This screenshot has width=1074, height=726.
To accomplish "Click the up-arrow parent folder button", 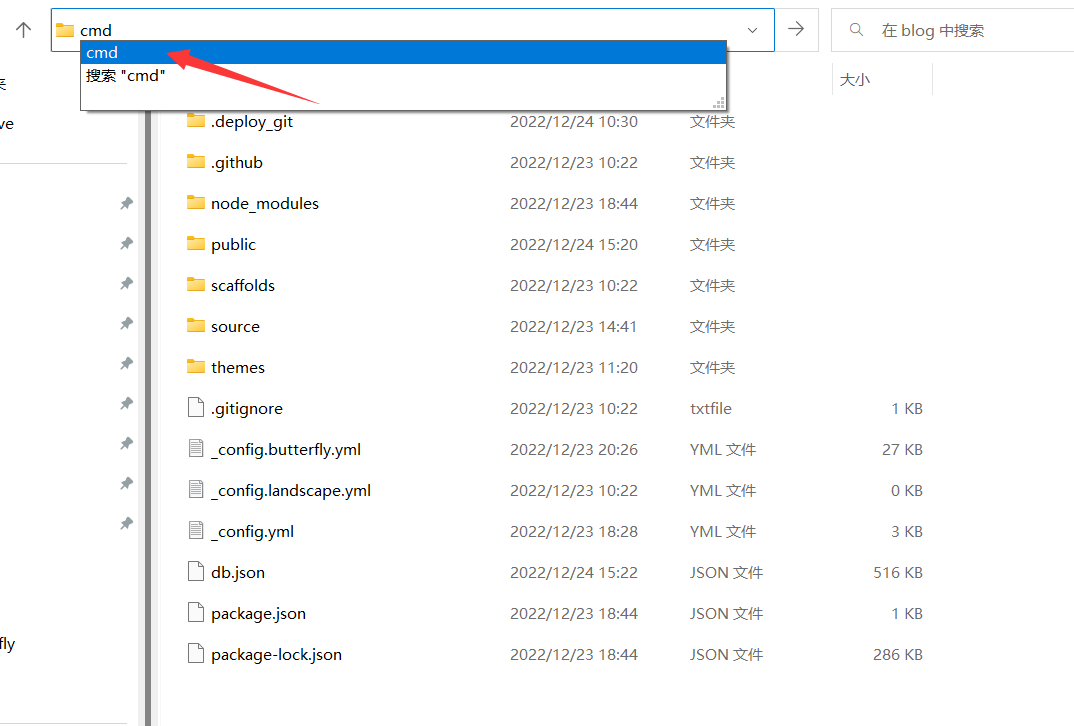I will [x=24, y=30].
